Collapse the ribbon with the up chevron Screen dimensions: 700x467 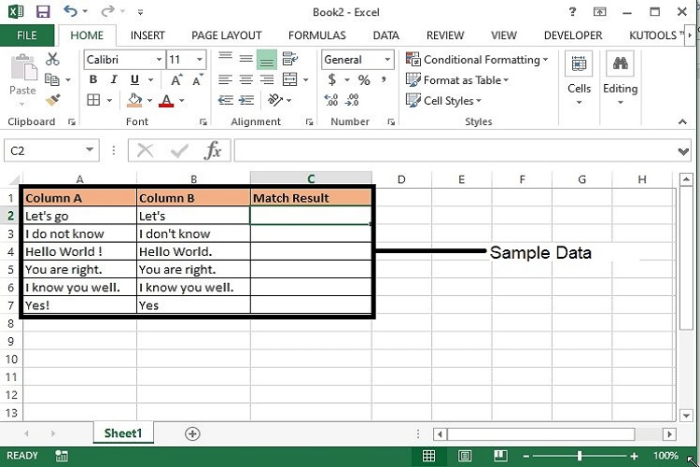(683, 121)
